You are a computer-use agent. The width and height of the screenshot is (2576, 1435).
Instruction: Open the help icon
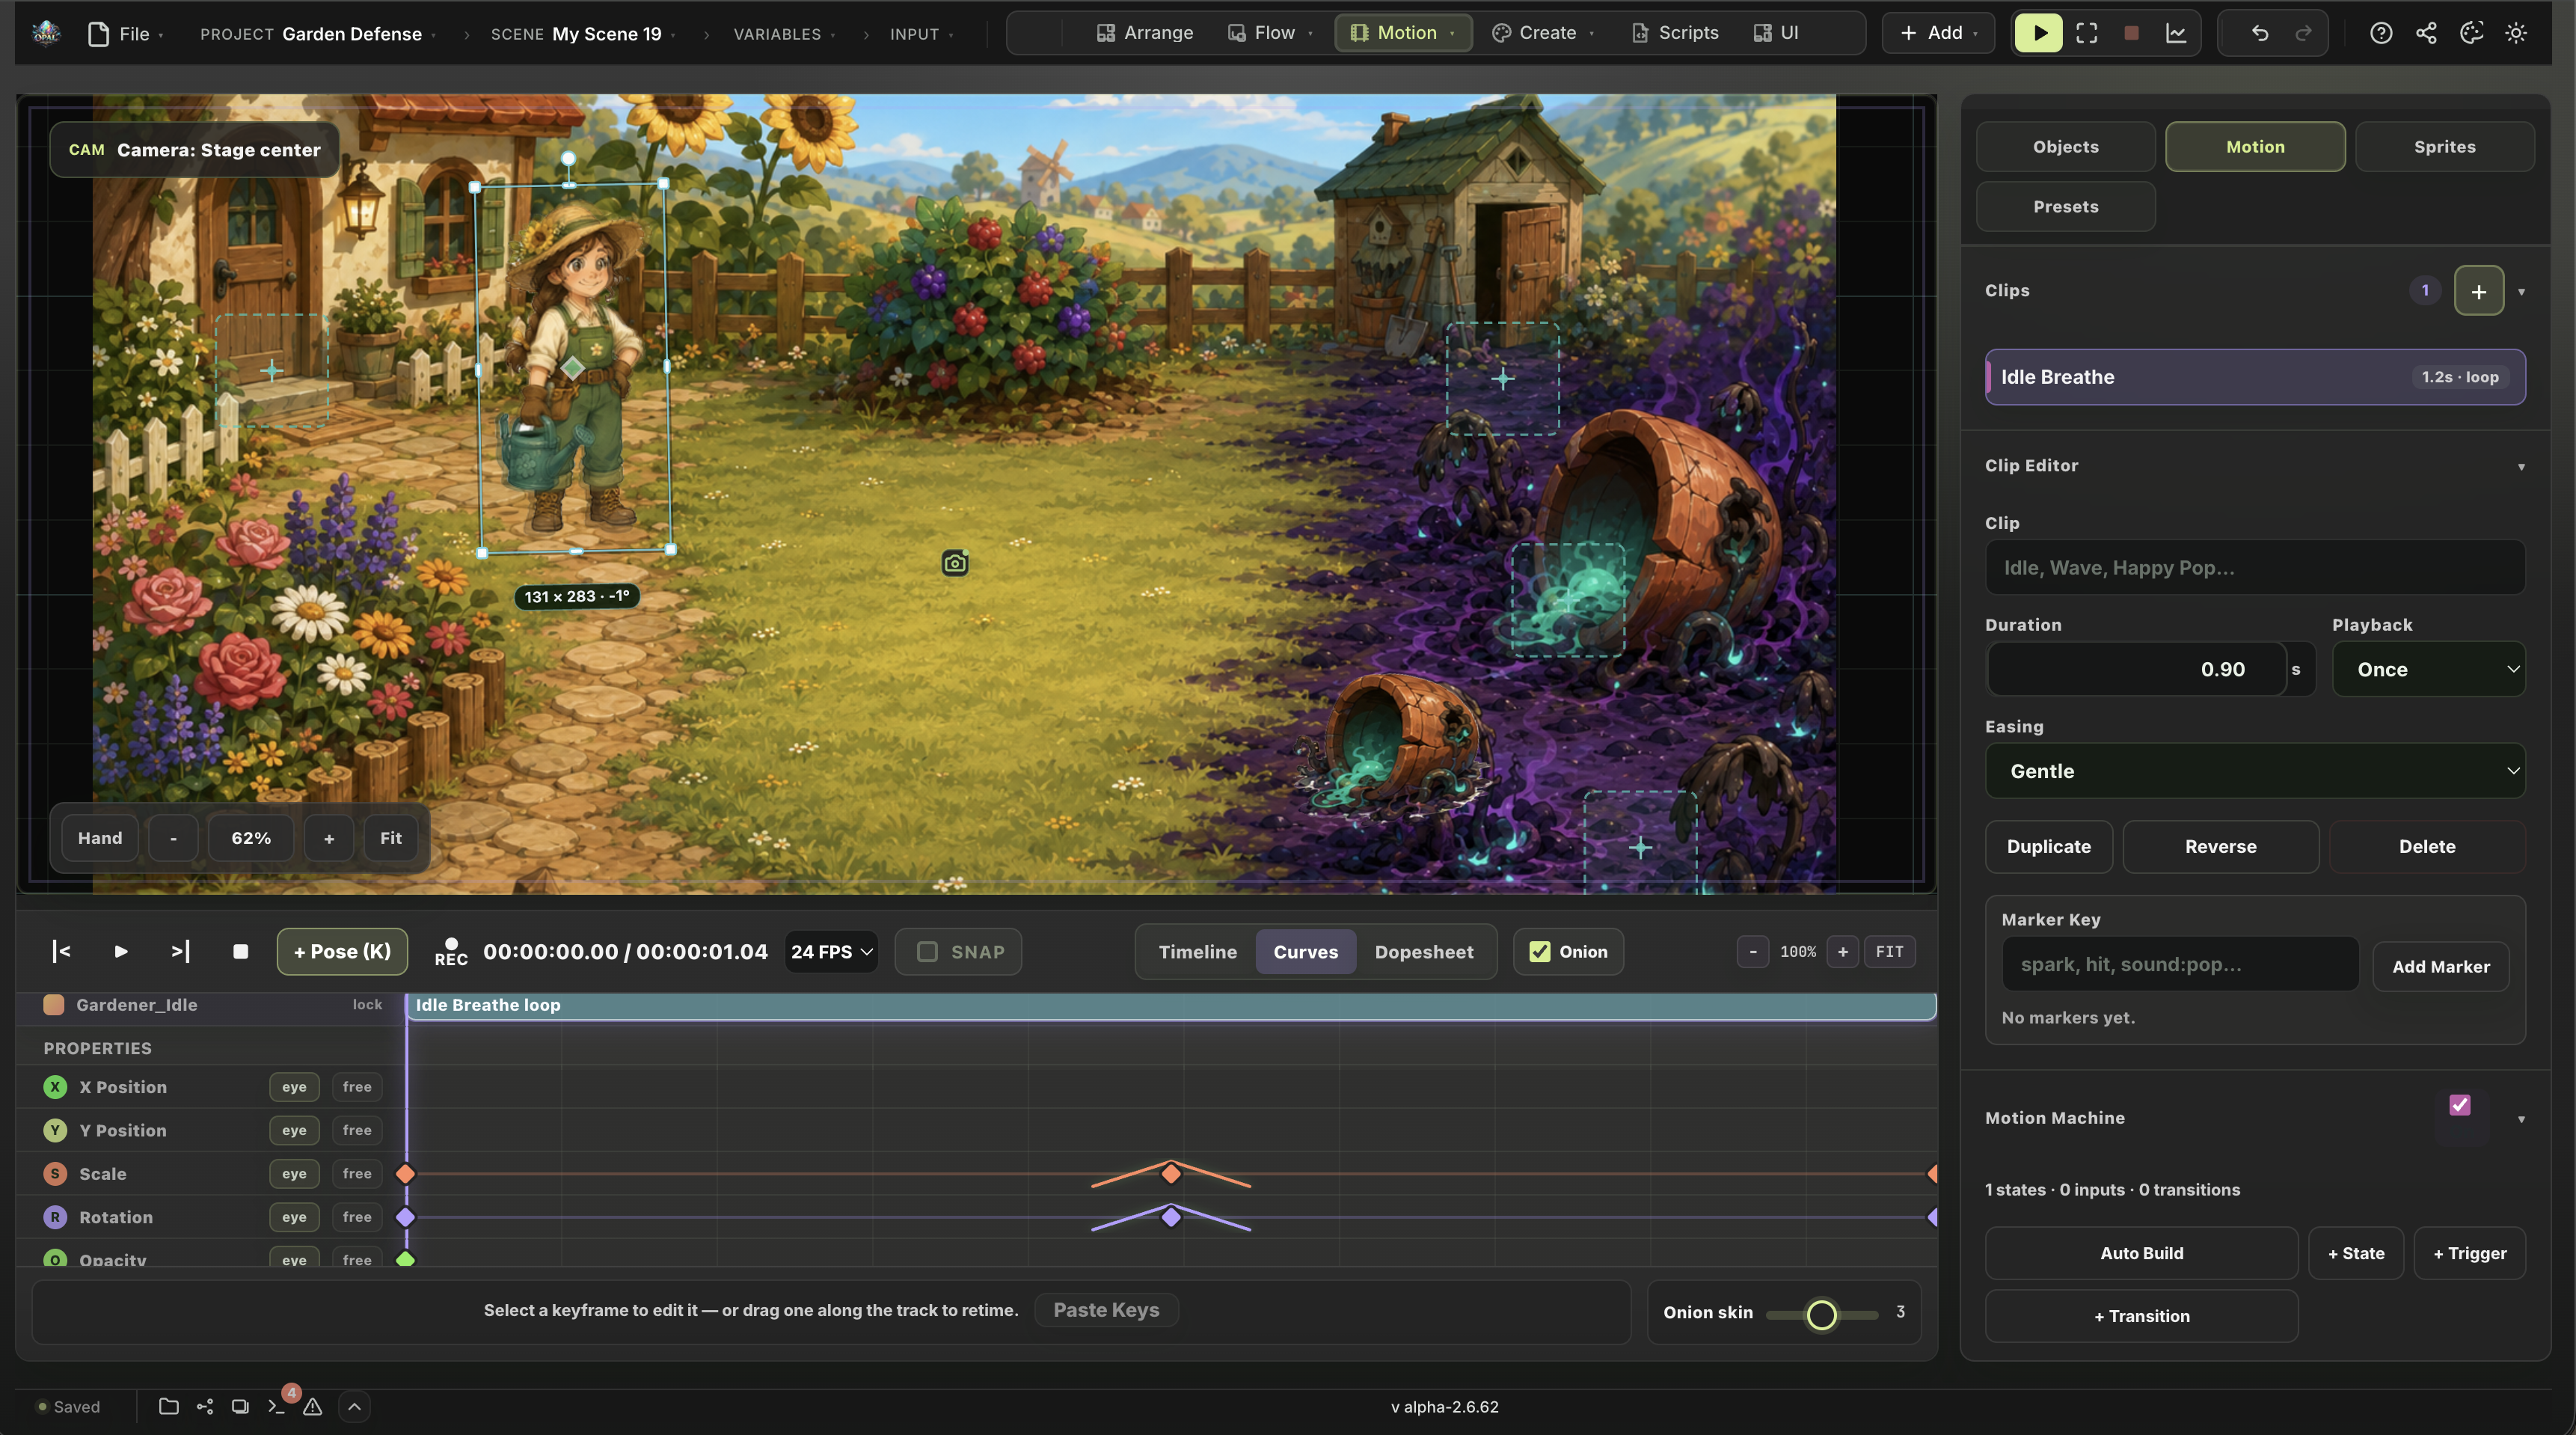point(2381,33)
